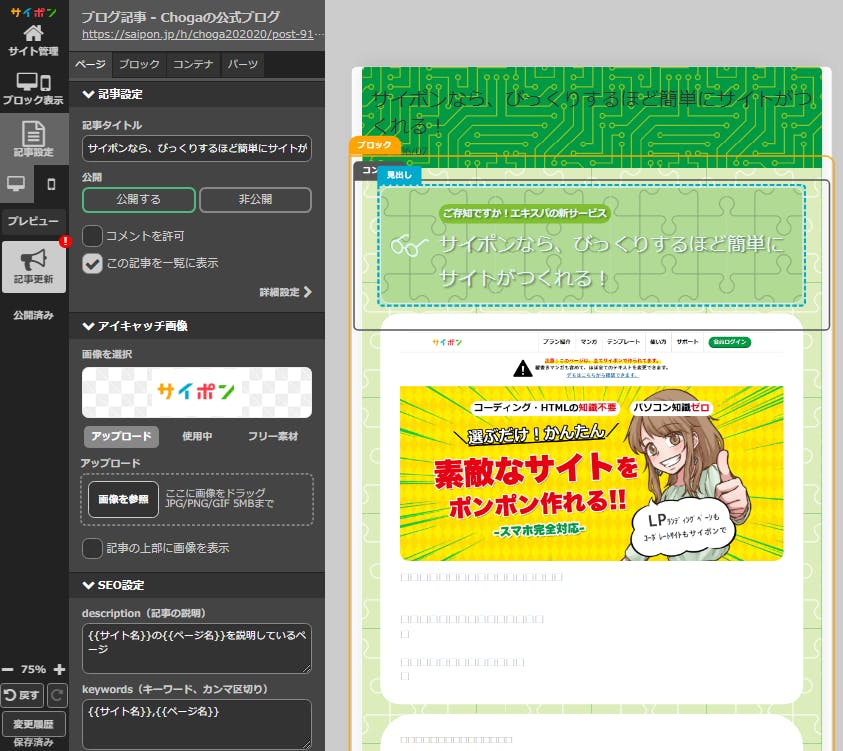This screenshot has height=751, width=843.
Task: Click 75% zoom level value
Action: click(33, 669)
